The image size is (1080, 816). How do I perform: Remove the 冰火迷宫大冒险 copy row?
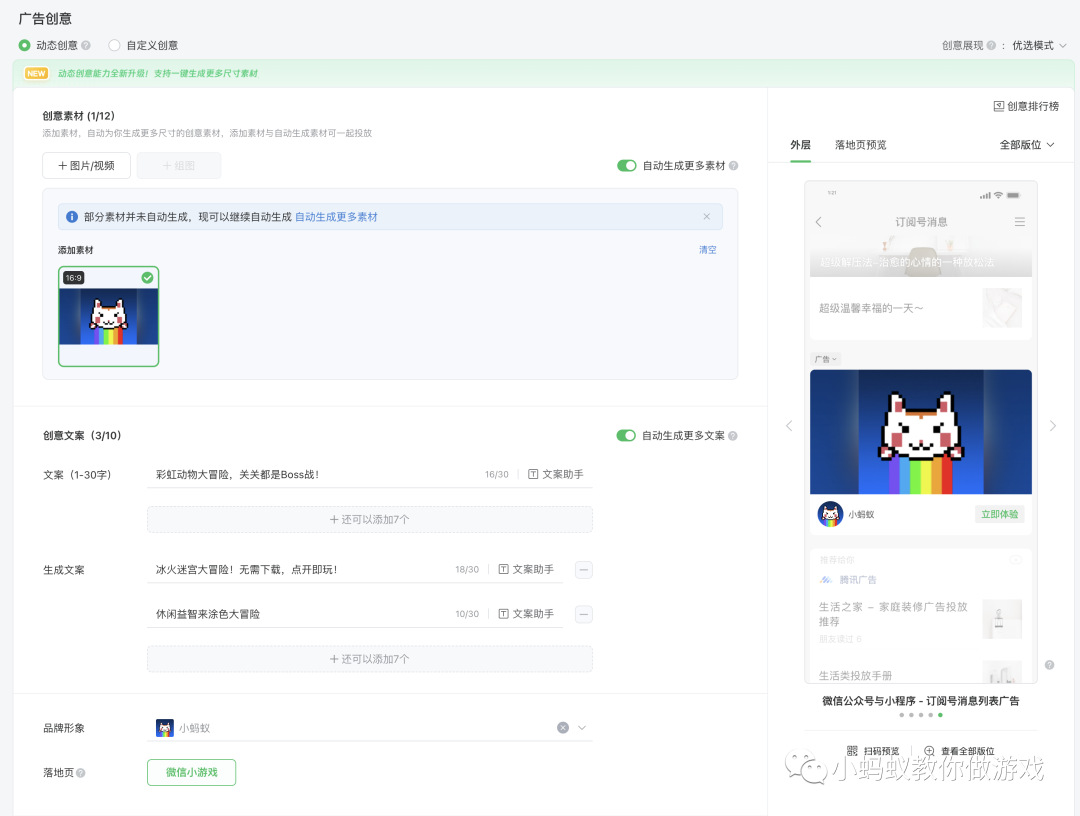[583, 569]
